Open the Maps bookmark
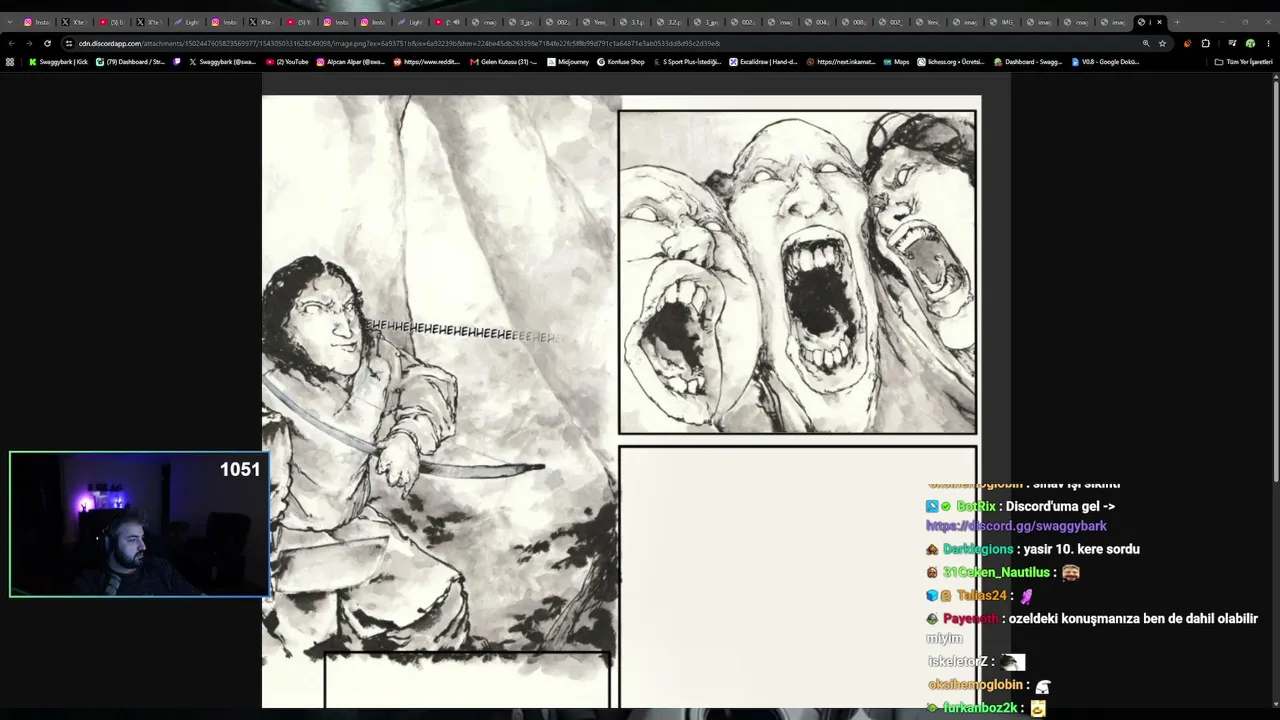Viewport: 1280px width, 720px height. pyautogui.click(x=896, y=62)
